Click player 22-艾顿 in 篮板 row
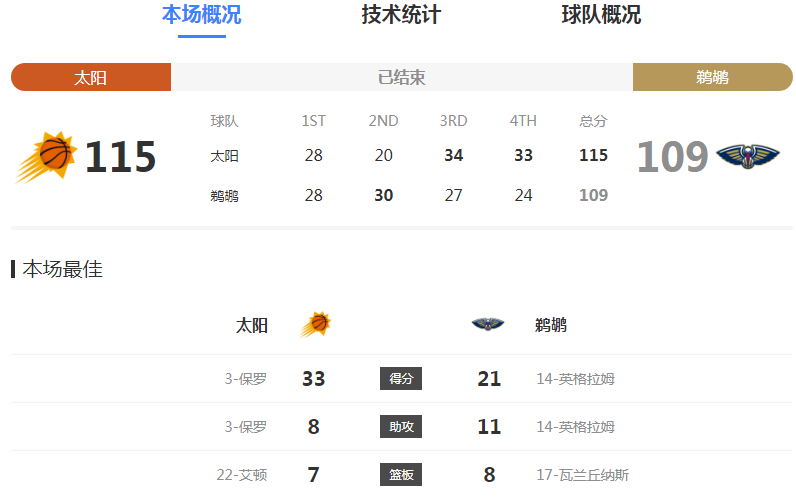Viewport: 796px width, 502px height. coord(242,475)
